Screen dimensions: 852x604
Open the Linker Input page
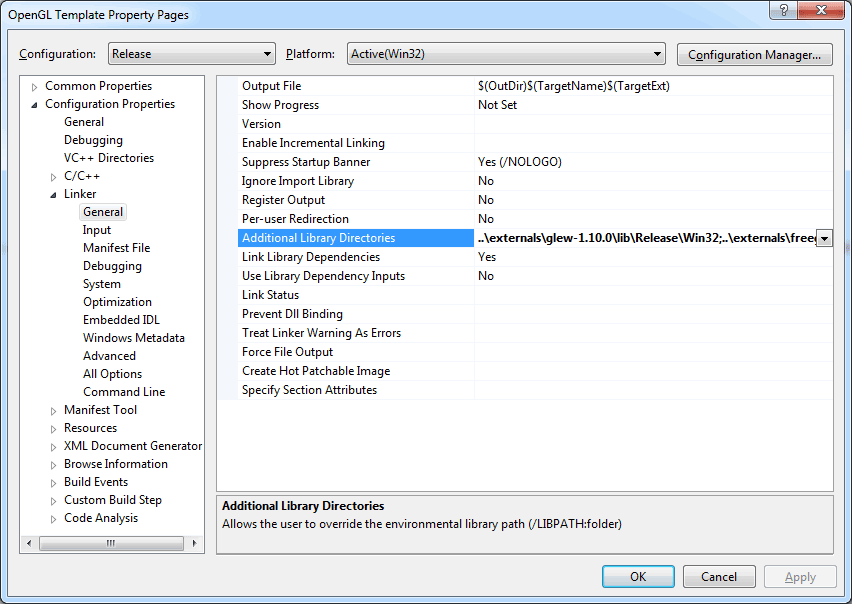click(x=97, y=230)
